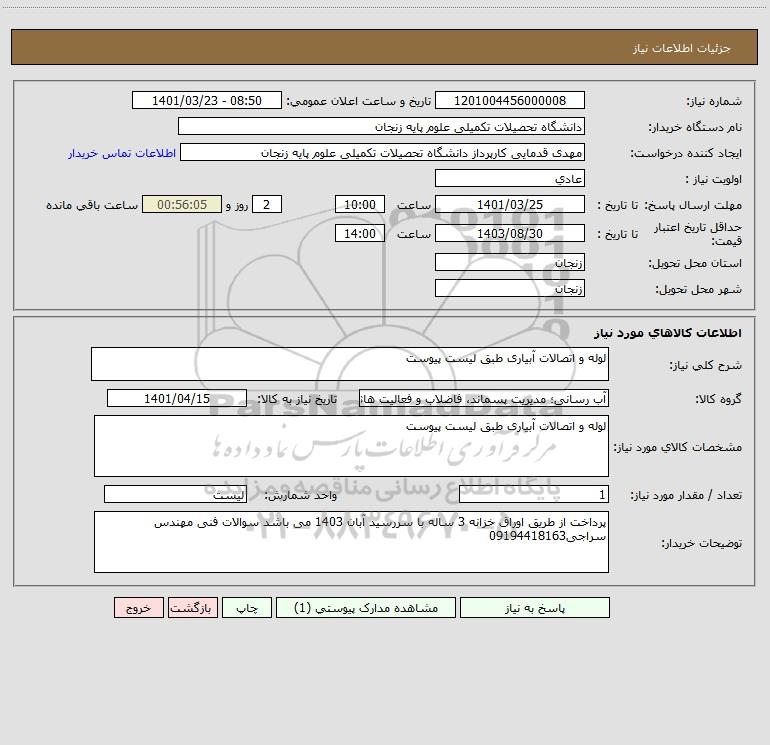Click the استان محل تحویل label
The image size is (770, 745).
[x=695, y=263]
